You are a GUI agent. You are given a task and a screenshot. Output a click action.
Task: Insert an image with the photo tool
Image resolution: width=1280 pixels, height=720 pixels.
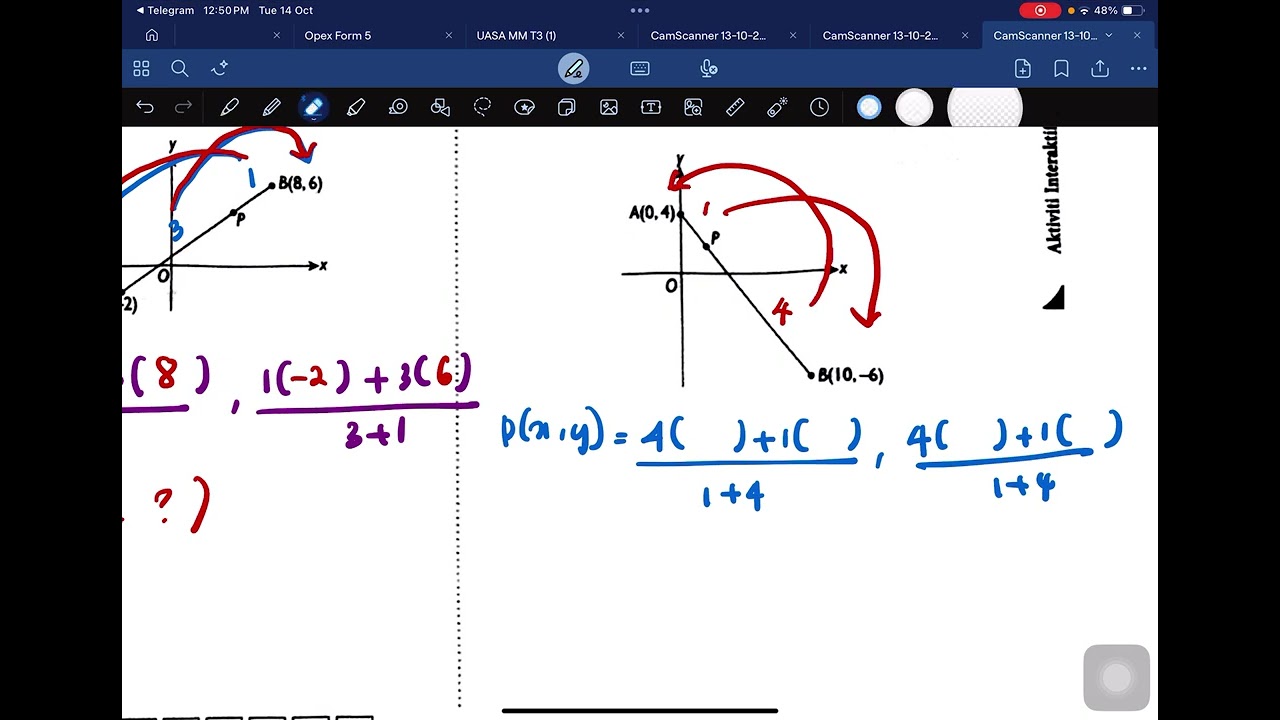coord(608,107)
